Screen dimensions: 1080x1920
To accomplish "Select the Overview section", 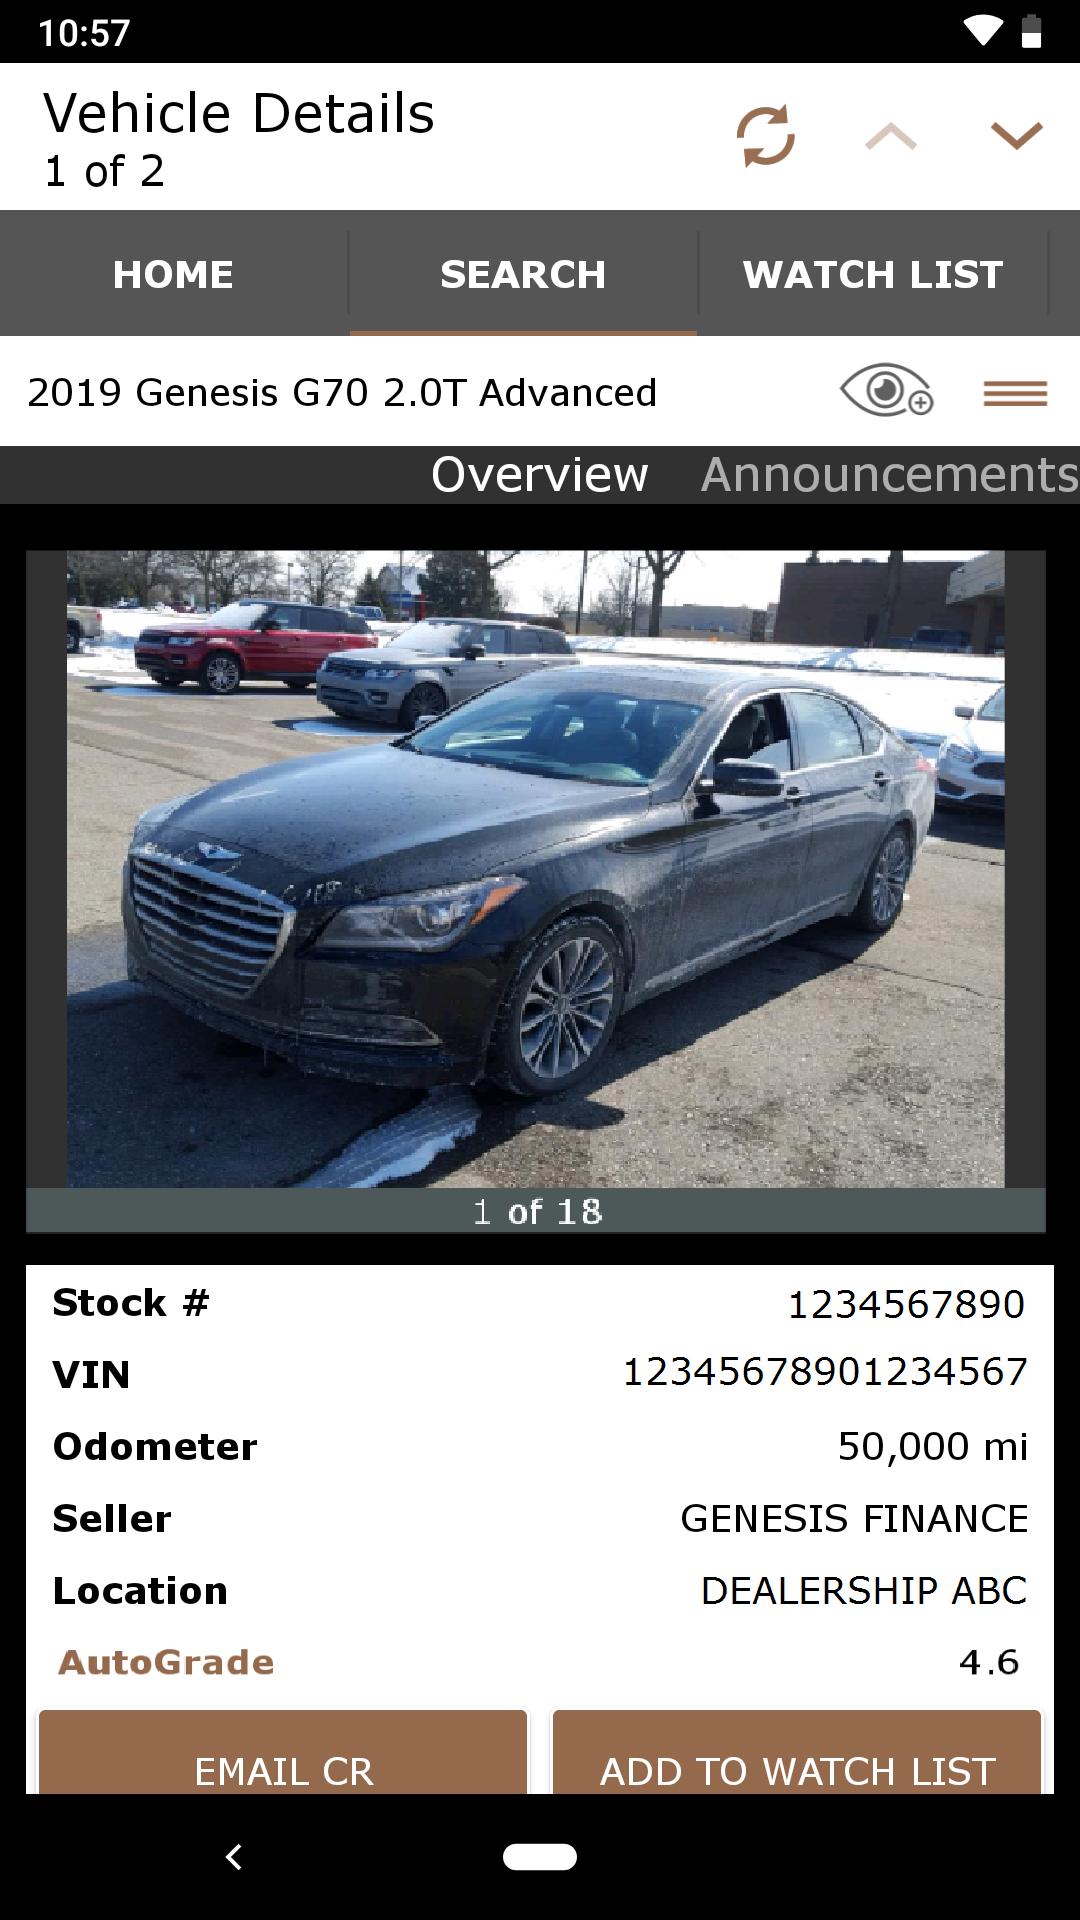I will [539, 474].
